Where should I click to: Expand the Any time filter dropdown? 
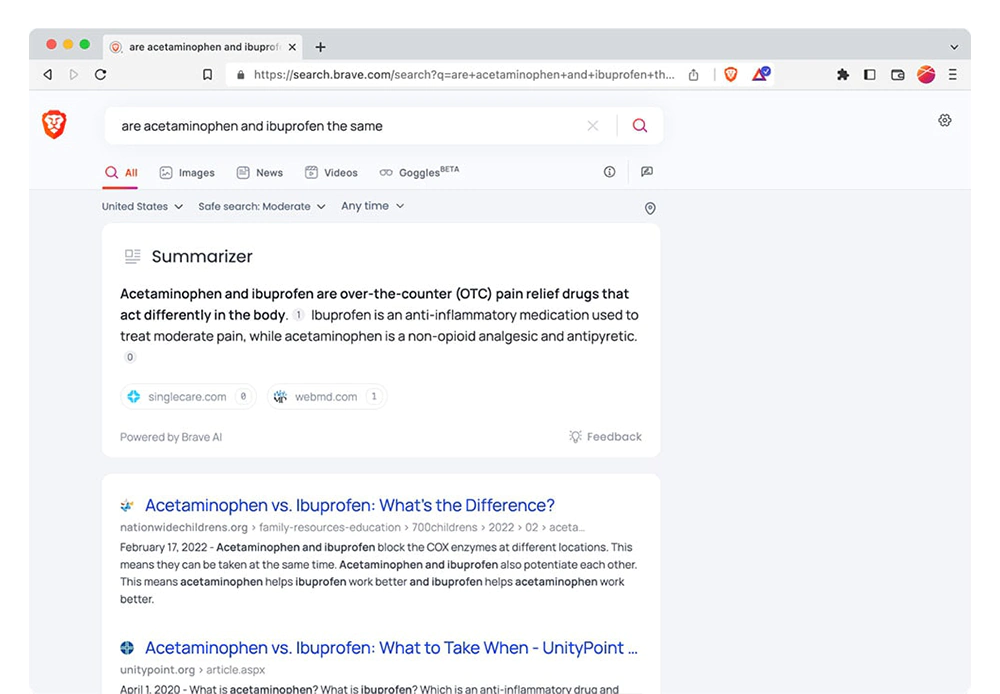tap(371, 206)
